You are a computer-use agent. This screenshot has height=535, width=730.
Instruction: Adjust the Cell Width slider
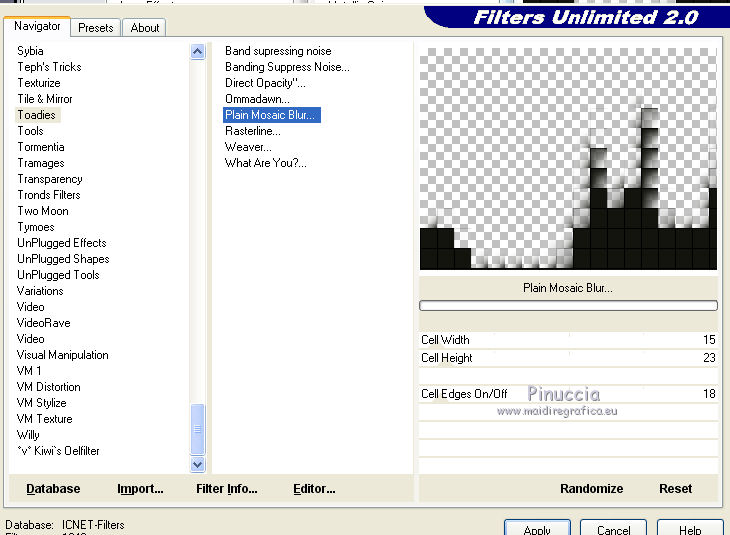(x=568, y=340)
